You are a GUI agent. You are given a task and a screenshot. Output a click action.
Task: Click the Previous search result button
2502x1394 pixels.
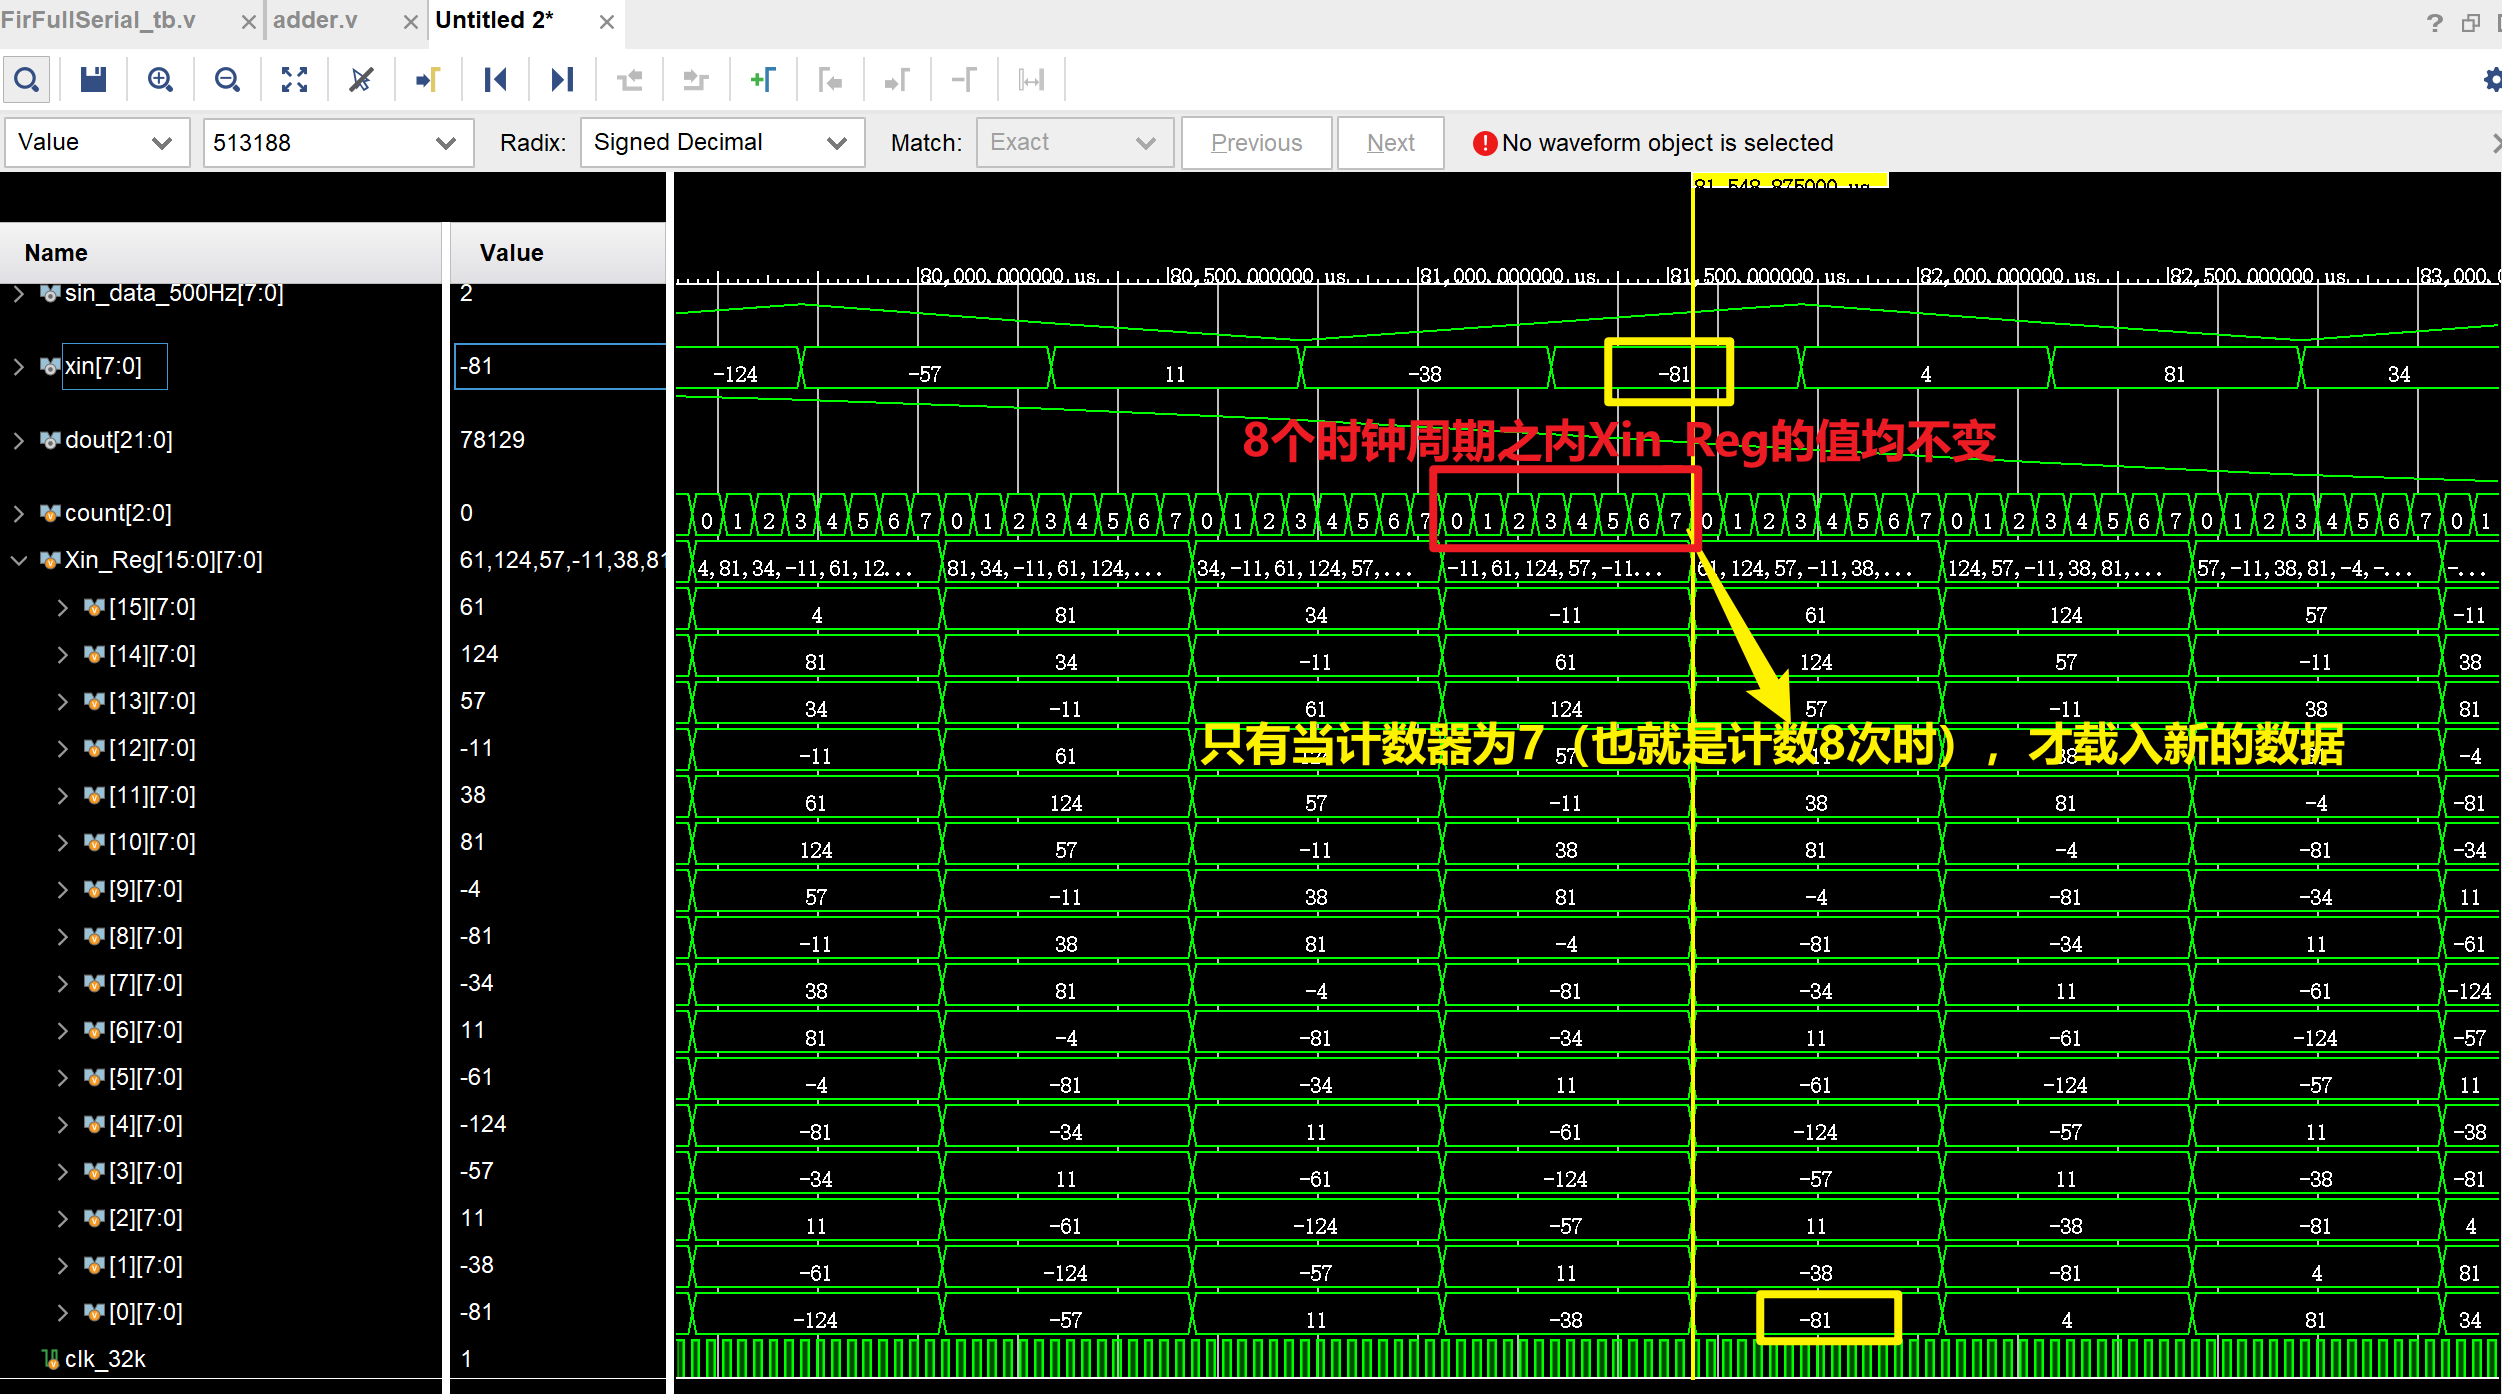coord(1256,142)
